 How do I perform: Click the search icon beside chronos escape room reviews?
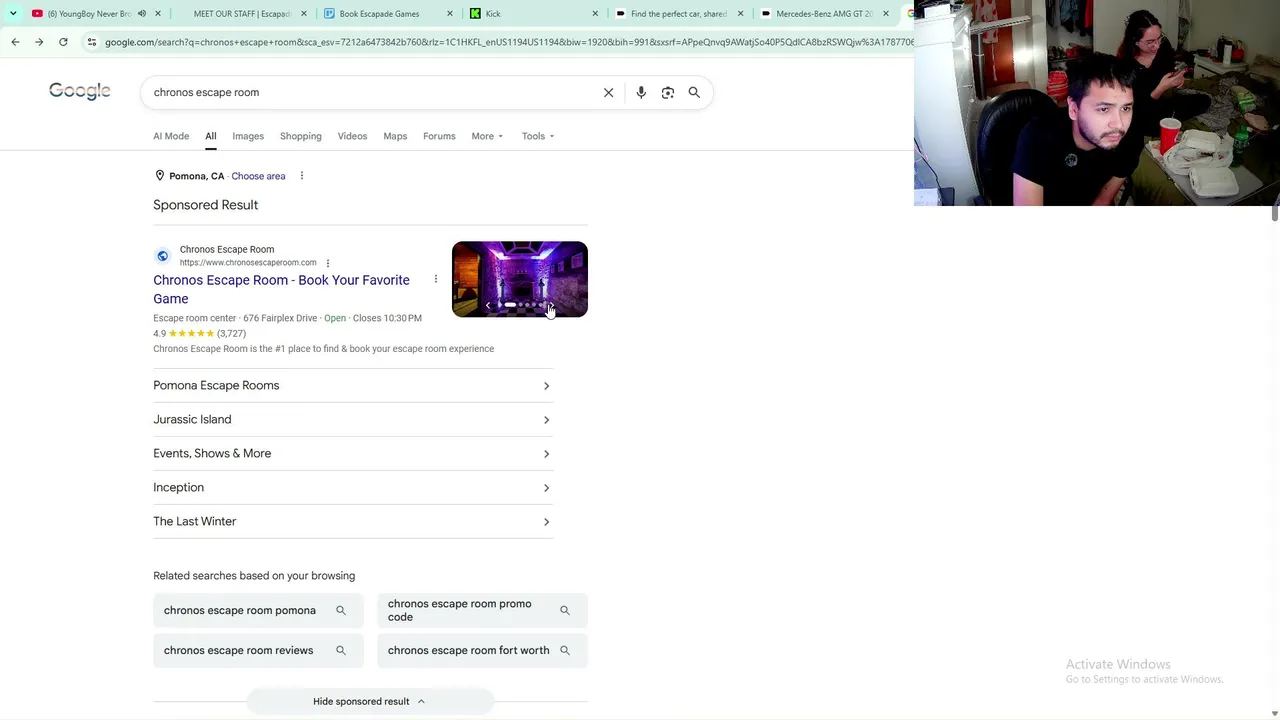click(341, 650)
